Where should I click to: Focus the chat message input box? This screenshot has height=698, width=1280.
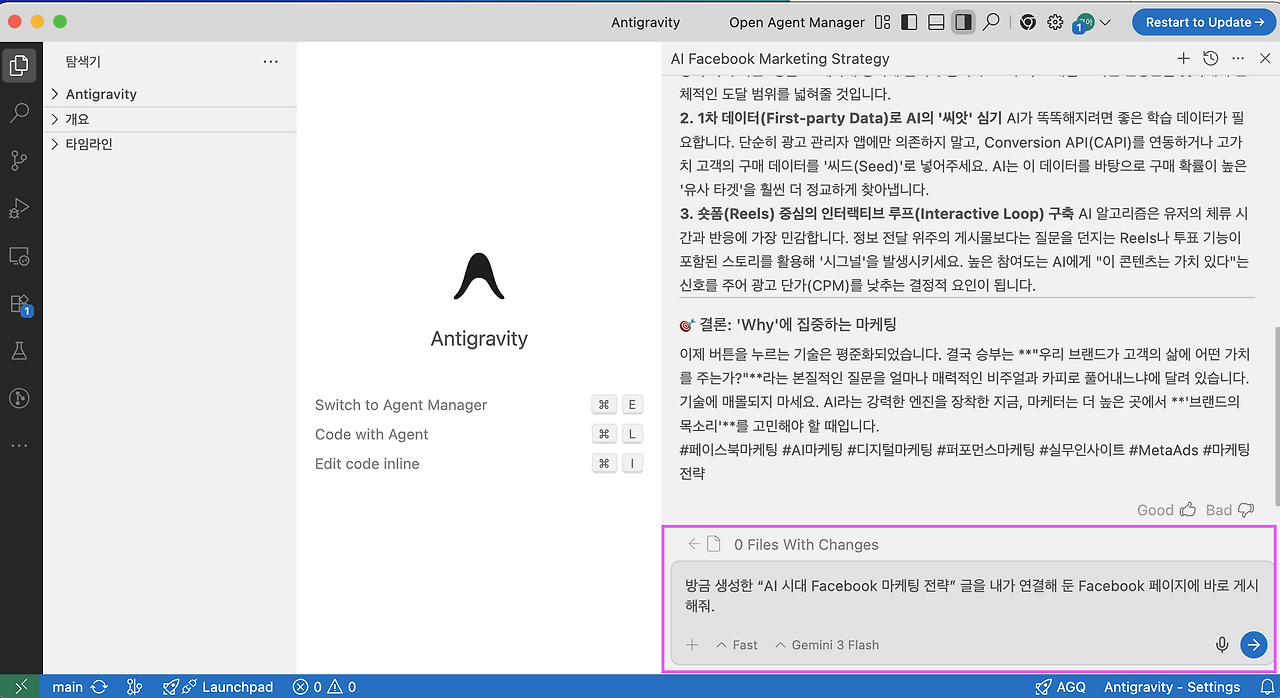tap(970, 596)
